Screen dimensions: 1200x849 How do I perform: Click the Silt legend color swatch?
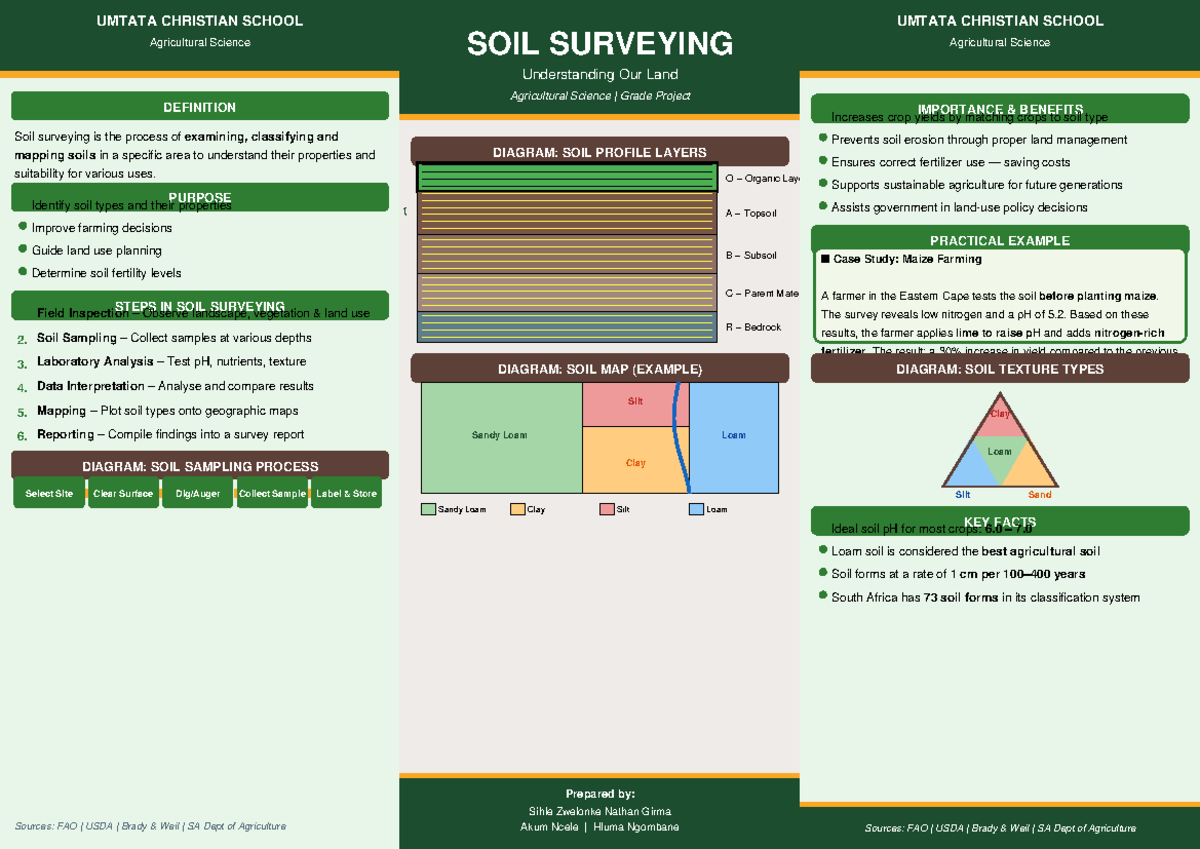coord(607,509)
